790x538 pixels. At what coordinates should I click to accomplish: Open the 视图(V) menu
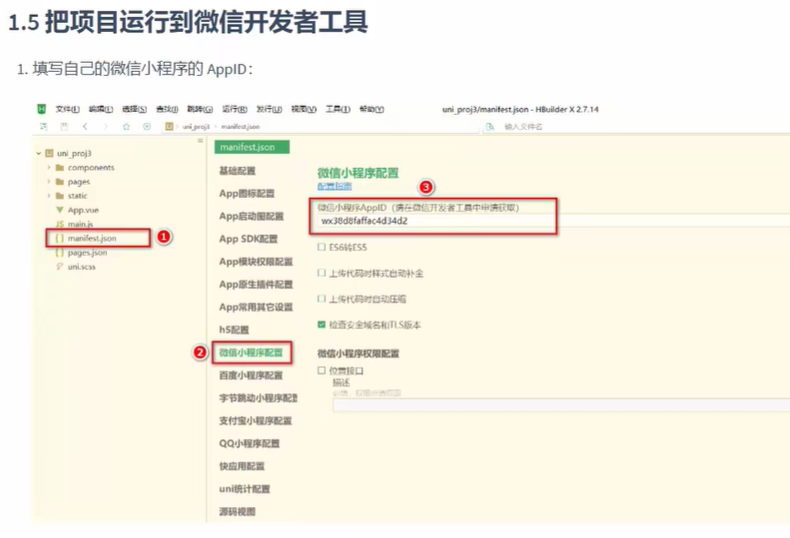coord(304,109)
